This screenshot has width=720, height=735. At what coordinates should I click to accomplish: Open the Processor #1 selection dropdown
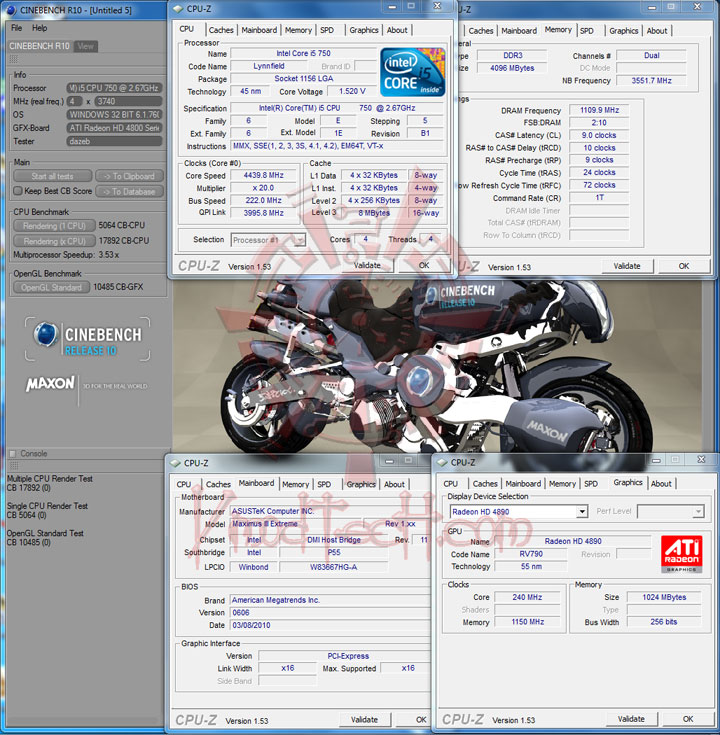(x=268, y=240)
